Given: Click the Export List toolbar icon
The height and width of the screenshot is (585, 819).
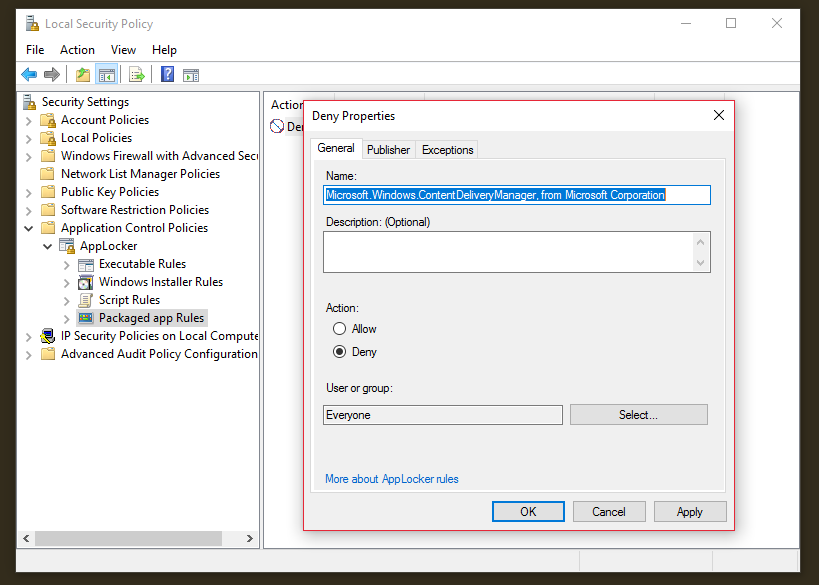Looking at the screenshot, I should click(x=137, y=75).
